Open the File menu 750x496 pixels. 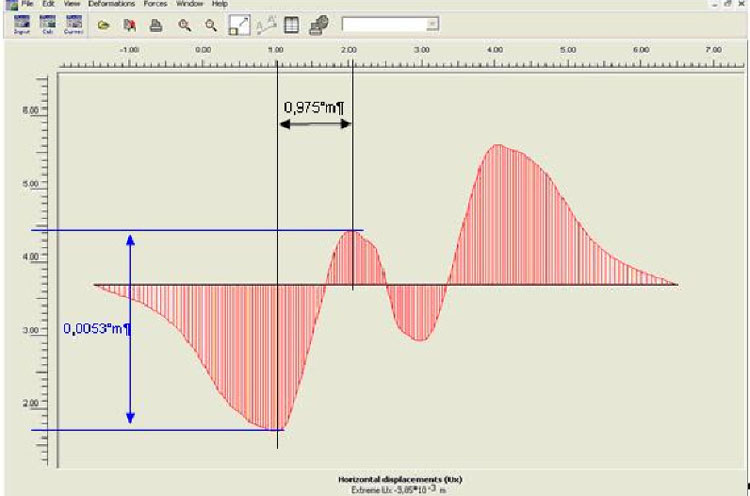(28, 4)
